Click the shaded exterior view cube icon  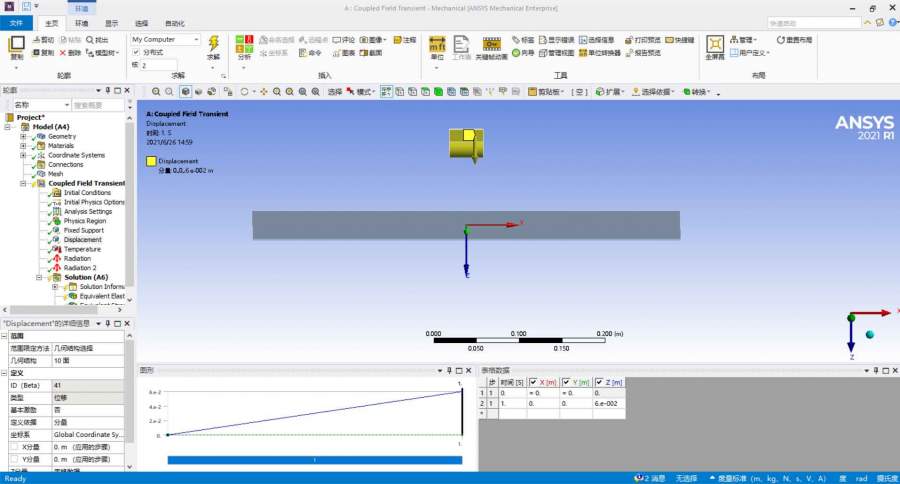pyautogui.click(x=185, y=91)
